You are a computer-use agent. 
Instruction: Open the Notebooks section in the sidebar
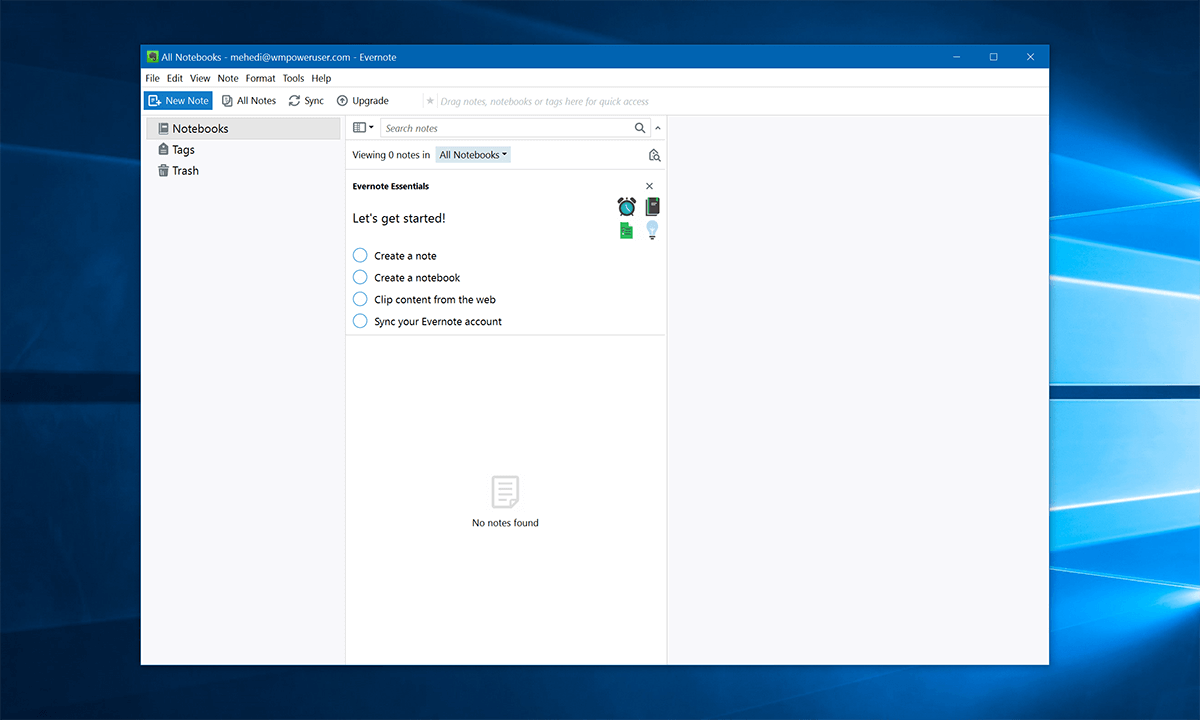pyautogui.click(x=199, y=128)
